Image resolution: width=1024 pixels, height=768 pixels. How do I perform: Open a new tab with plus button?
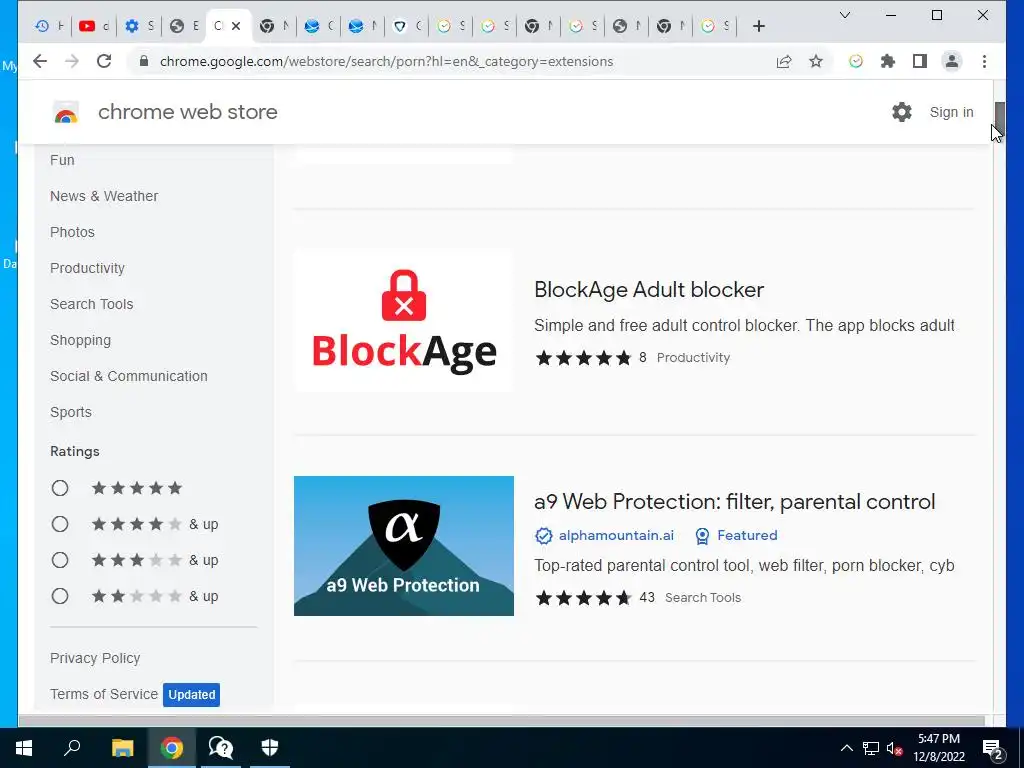(758, 26)
